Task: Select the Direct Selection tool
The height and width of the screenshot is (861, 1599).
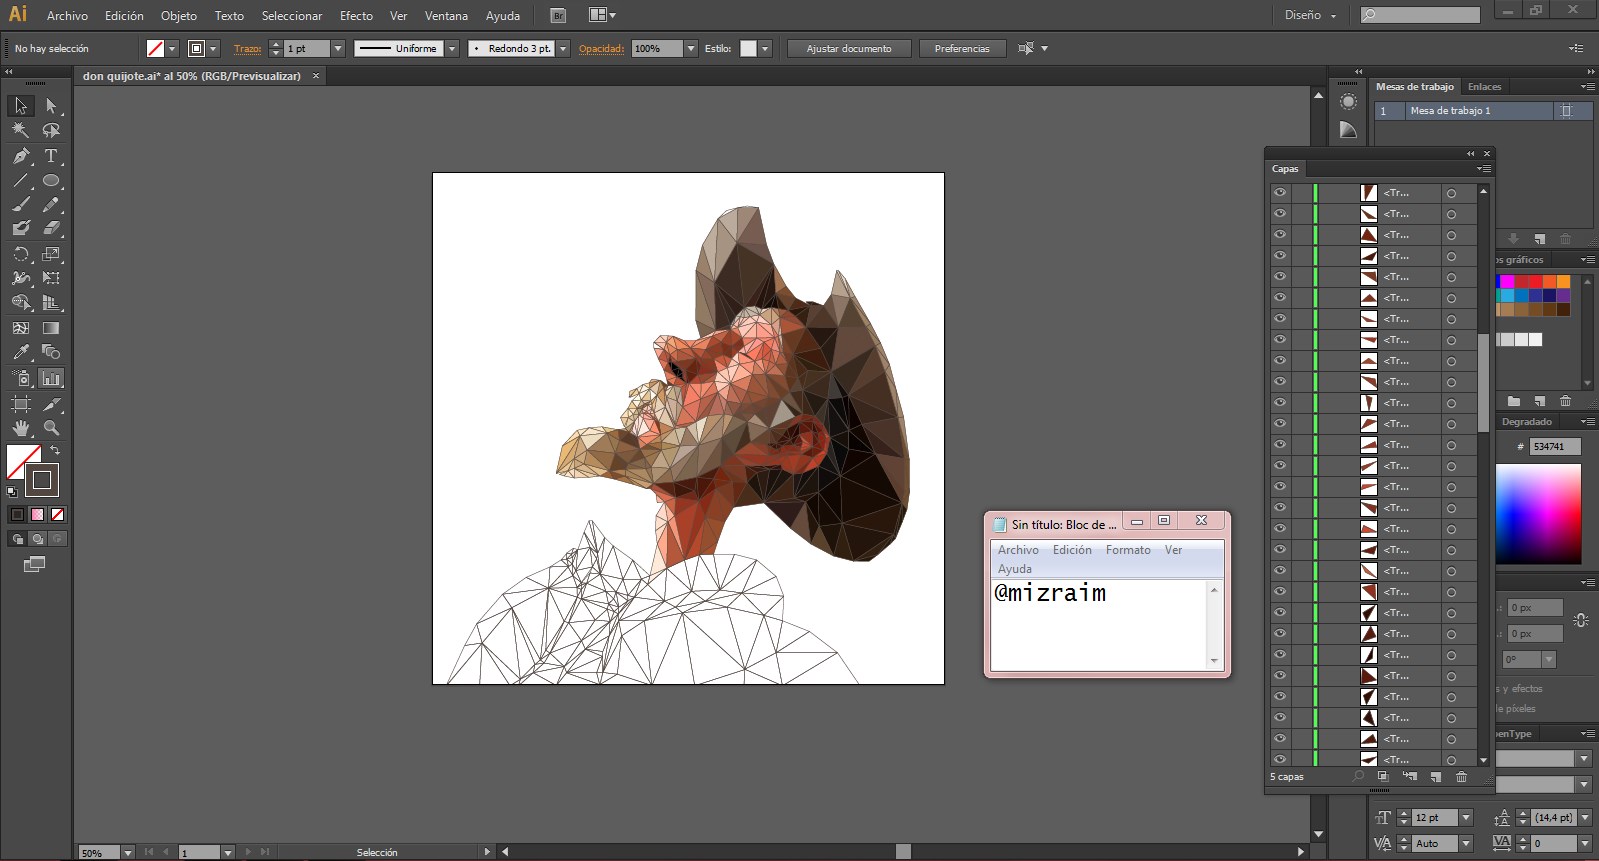Action: click(51, 106)
